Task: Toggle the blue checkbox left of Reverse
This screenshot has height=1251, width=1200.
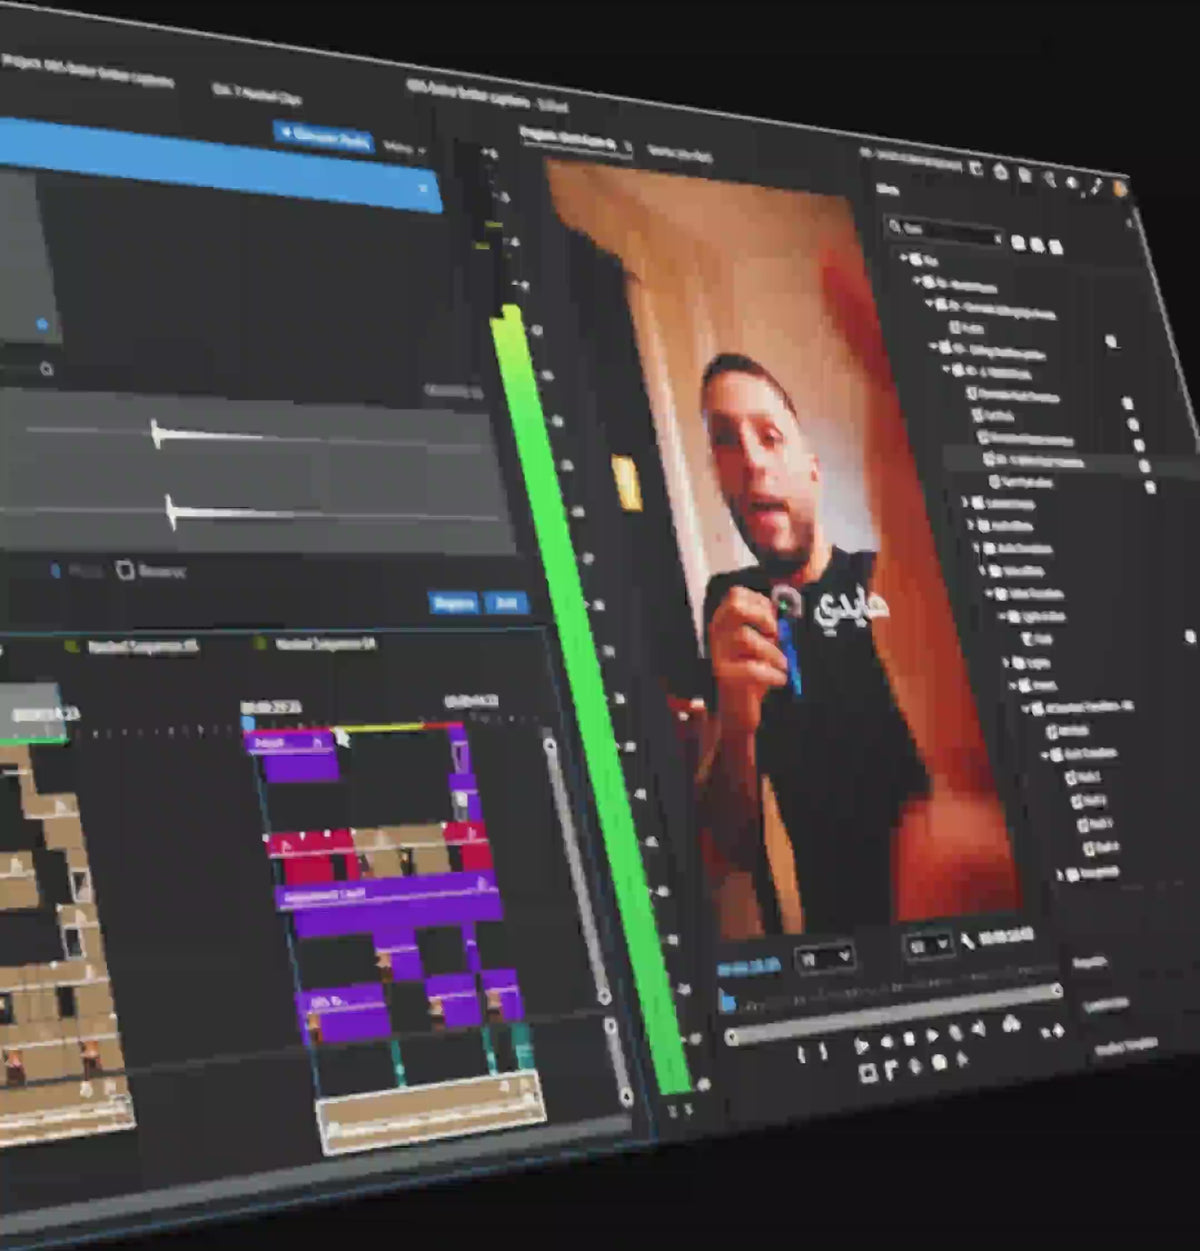Action: (x=55, y=571)
